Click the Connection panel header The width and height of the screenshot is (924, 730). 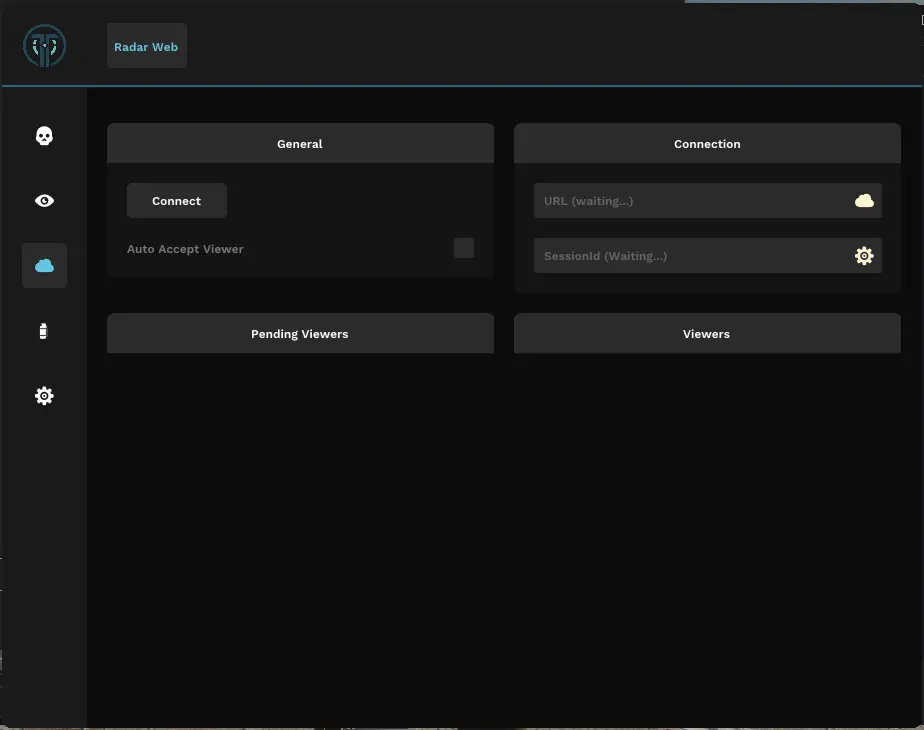[707, 144]
